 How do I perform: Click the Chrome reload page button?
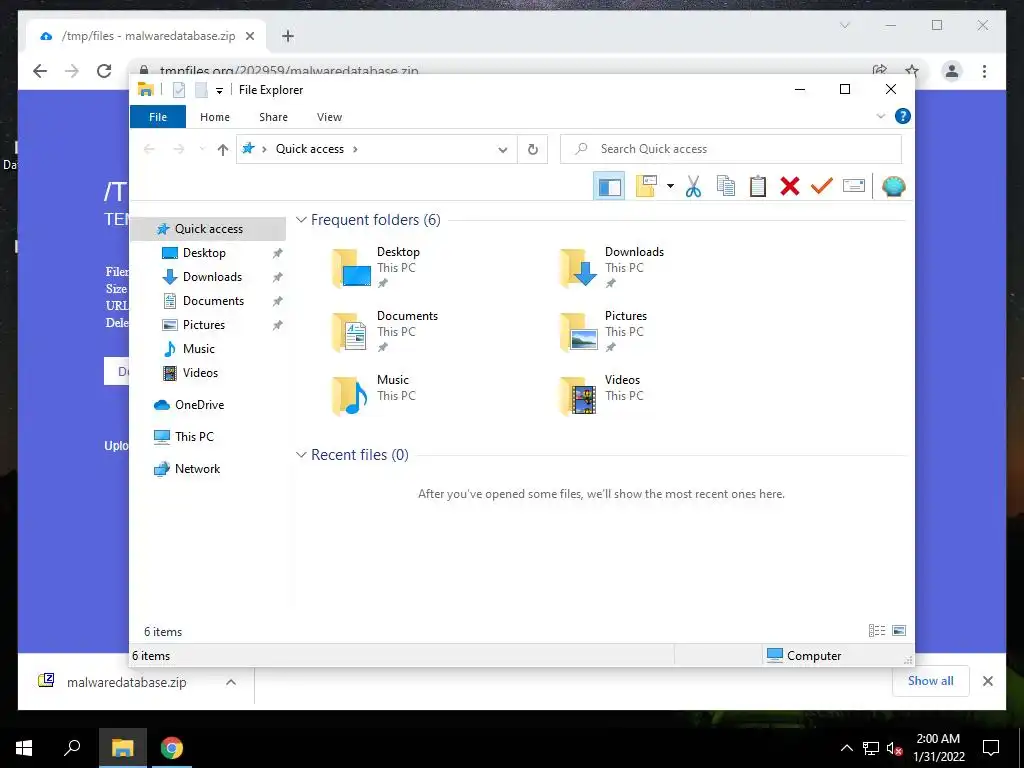pos(104,71)
